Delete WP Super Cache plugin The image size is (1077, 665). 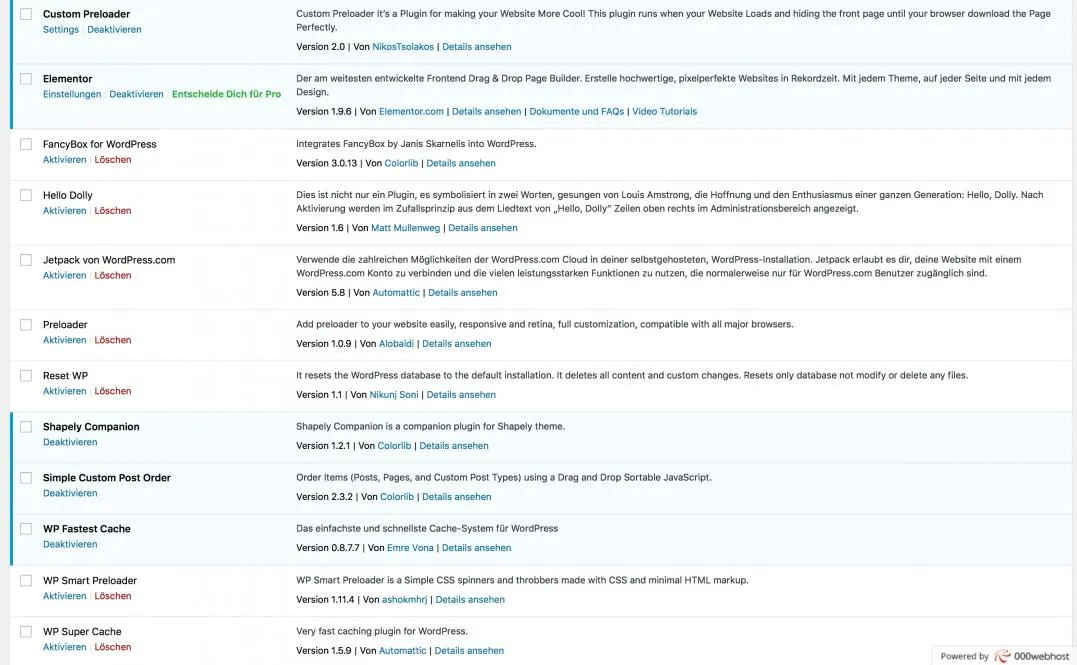(x=113, y=647)
